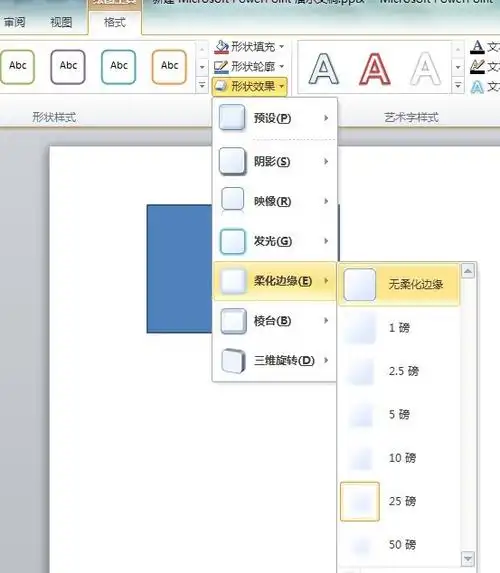Image resolution: width=500 pixels, height=573 pixels.
Task: Click the 阴影 shadow effect icon
Action: tap(232, 161)
